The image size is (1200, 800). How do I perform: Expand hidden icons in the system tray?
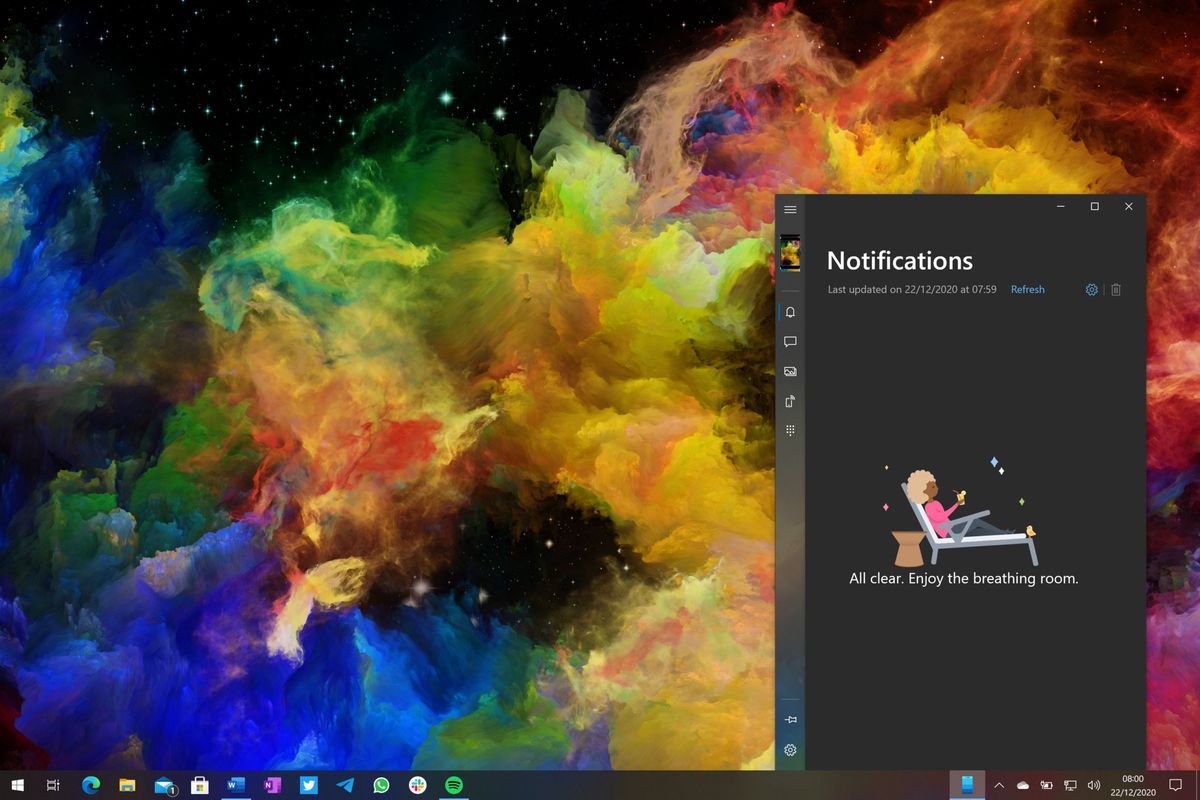(x=999, y=786)
